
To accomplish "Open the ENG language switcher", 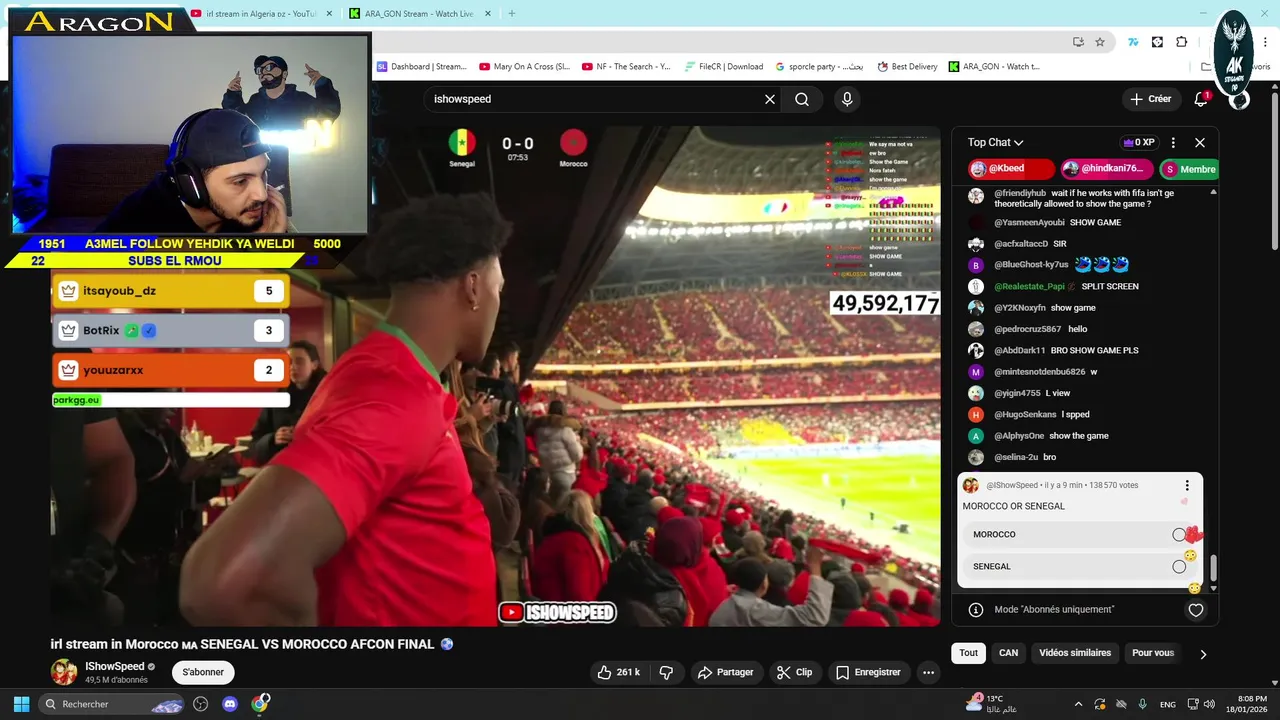I will pos(1167,704).
